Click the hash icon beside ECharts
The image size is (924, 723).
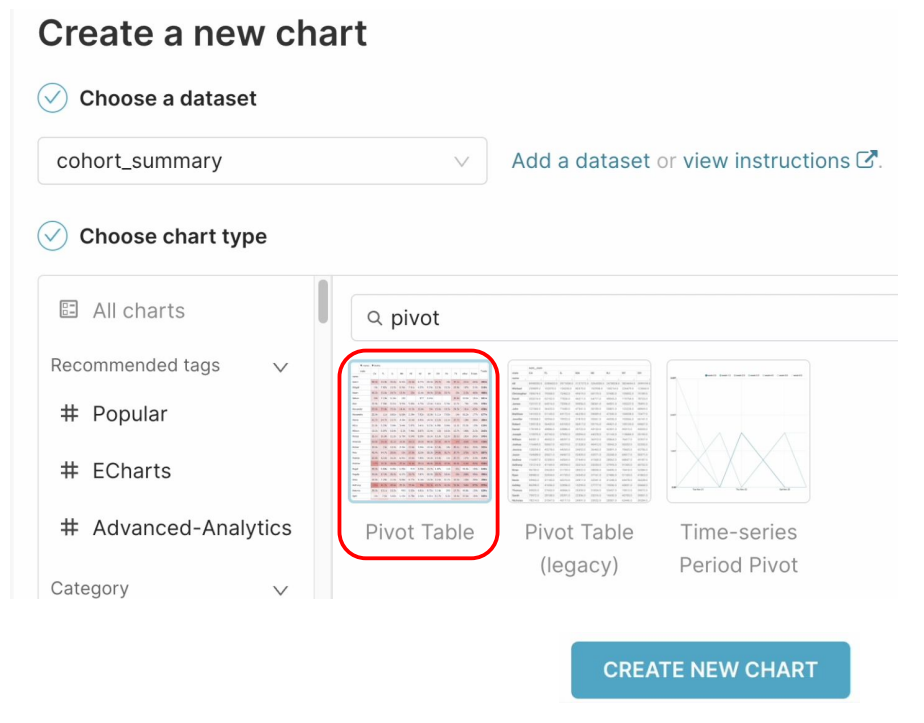(69, 471)
